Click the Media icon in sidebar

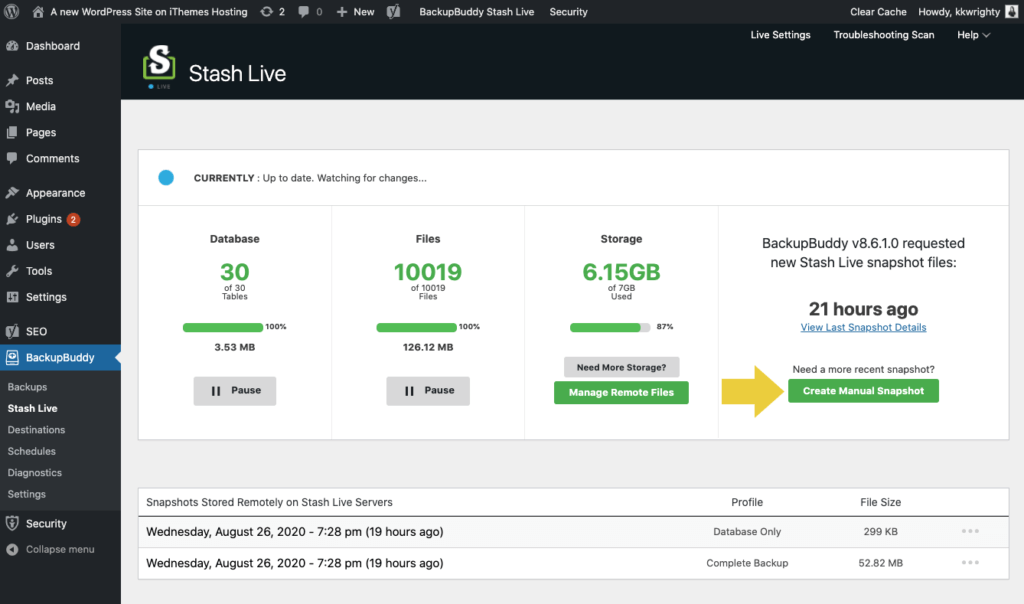[x=12, y=106]
